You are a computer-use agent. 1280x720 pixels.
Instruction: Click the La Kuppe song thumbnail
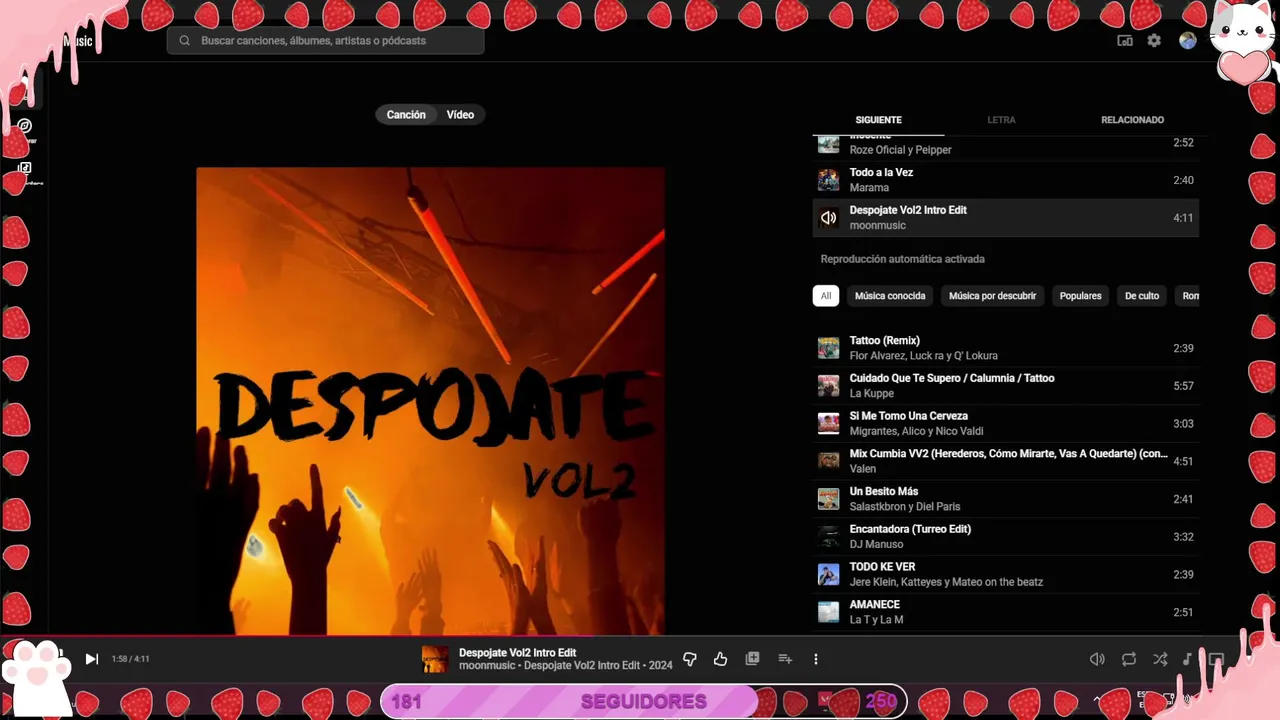(828, 386)
